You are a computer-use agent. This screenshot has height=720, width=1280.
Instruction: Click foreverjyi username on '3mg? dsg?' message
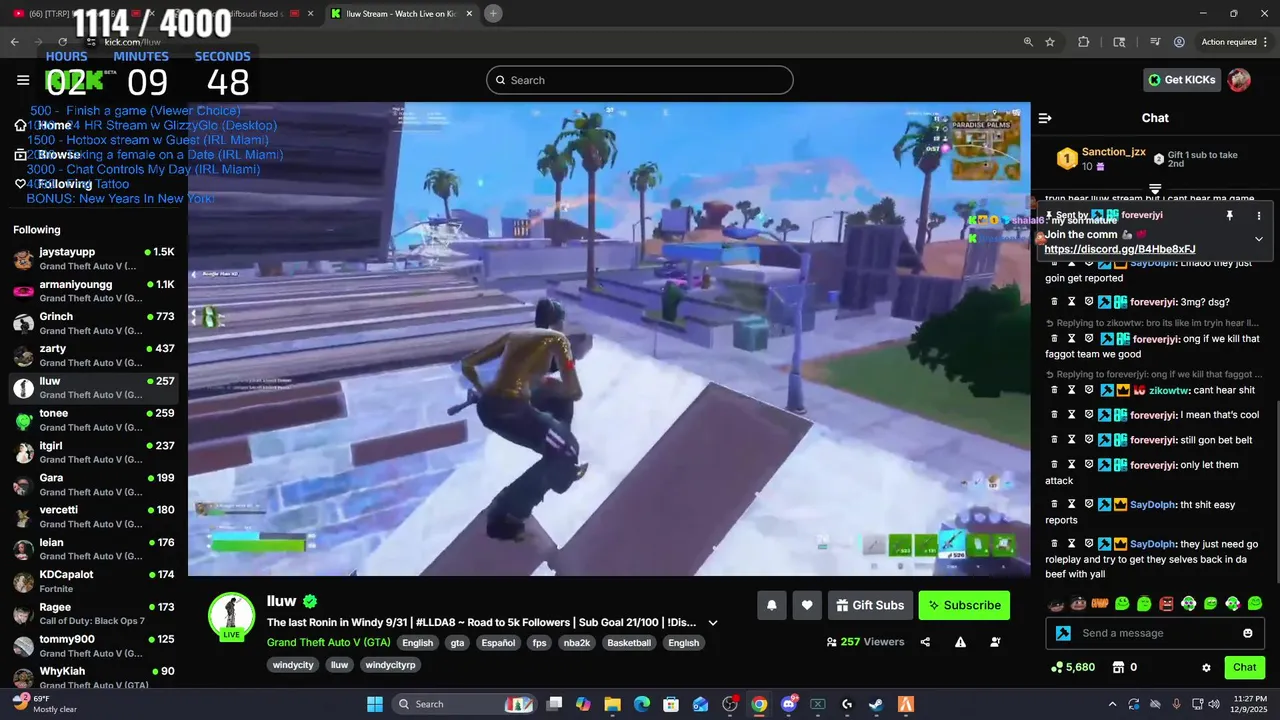[1153, 302]
